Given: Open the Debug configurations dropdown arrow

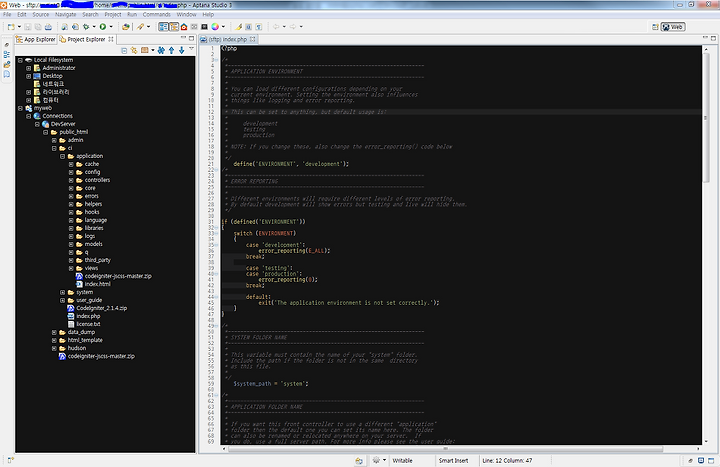Looking at the screenshot, I should point(94,27).
